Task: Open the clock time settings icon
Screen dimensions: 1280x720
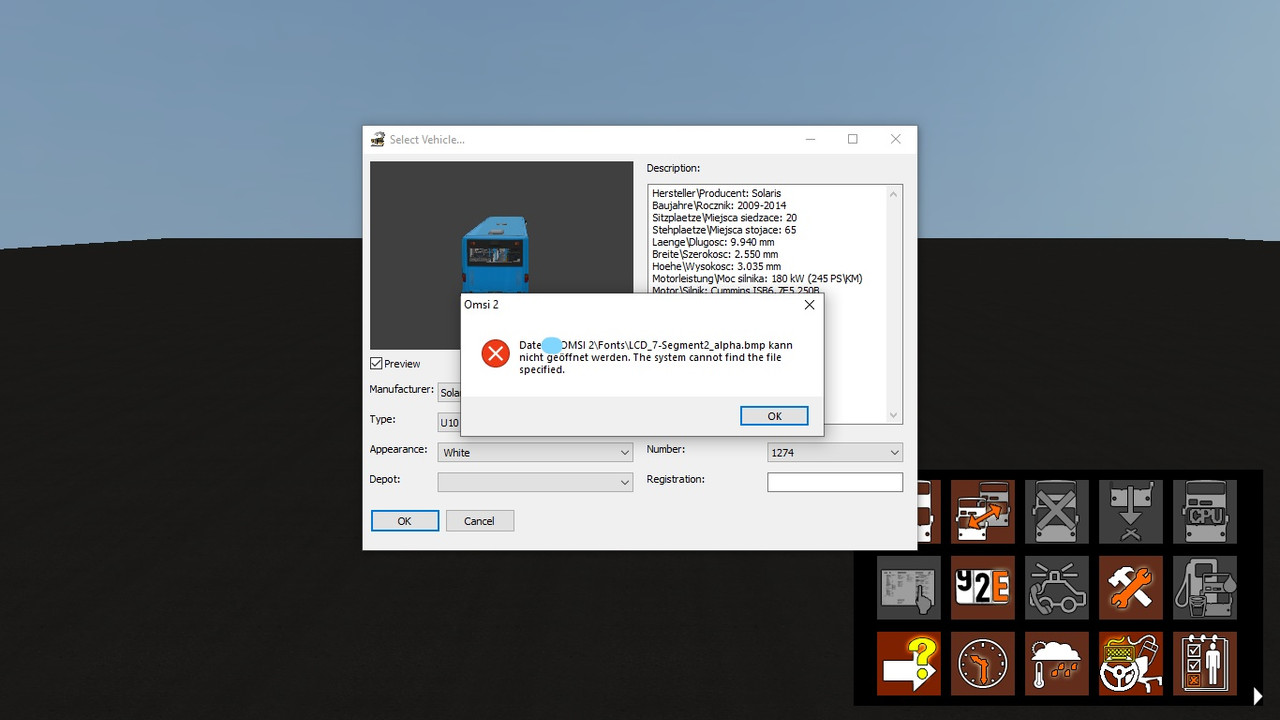Action: click(x=983, y=663)
